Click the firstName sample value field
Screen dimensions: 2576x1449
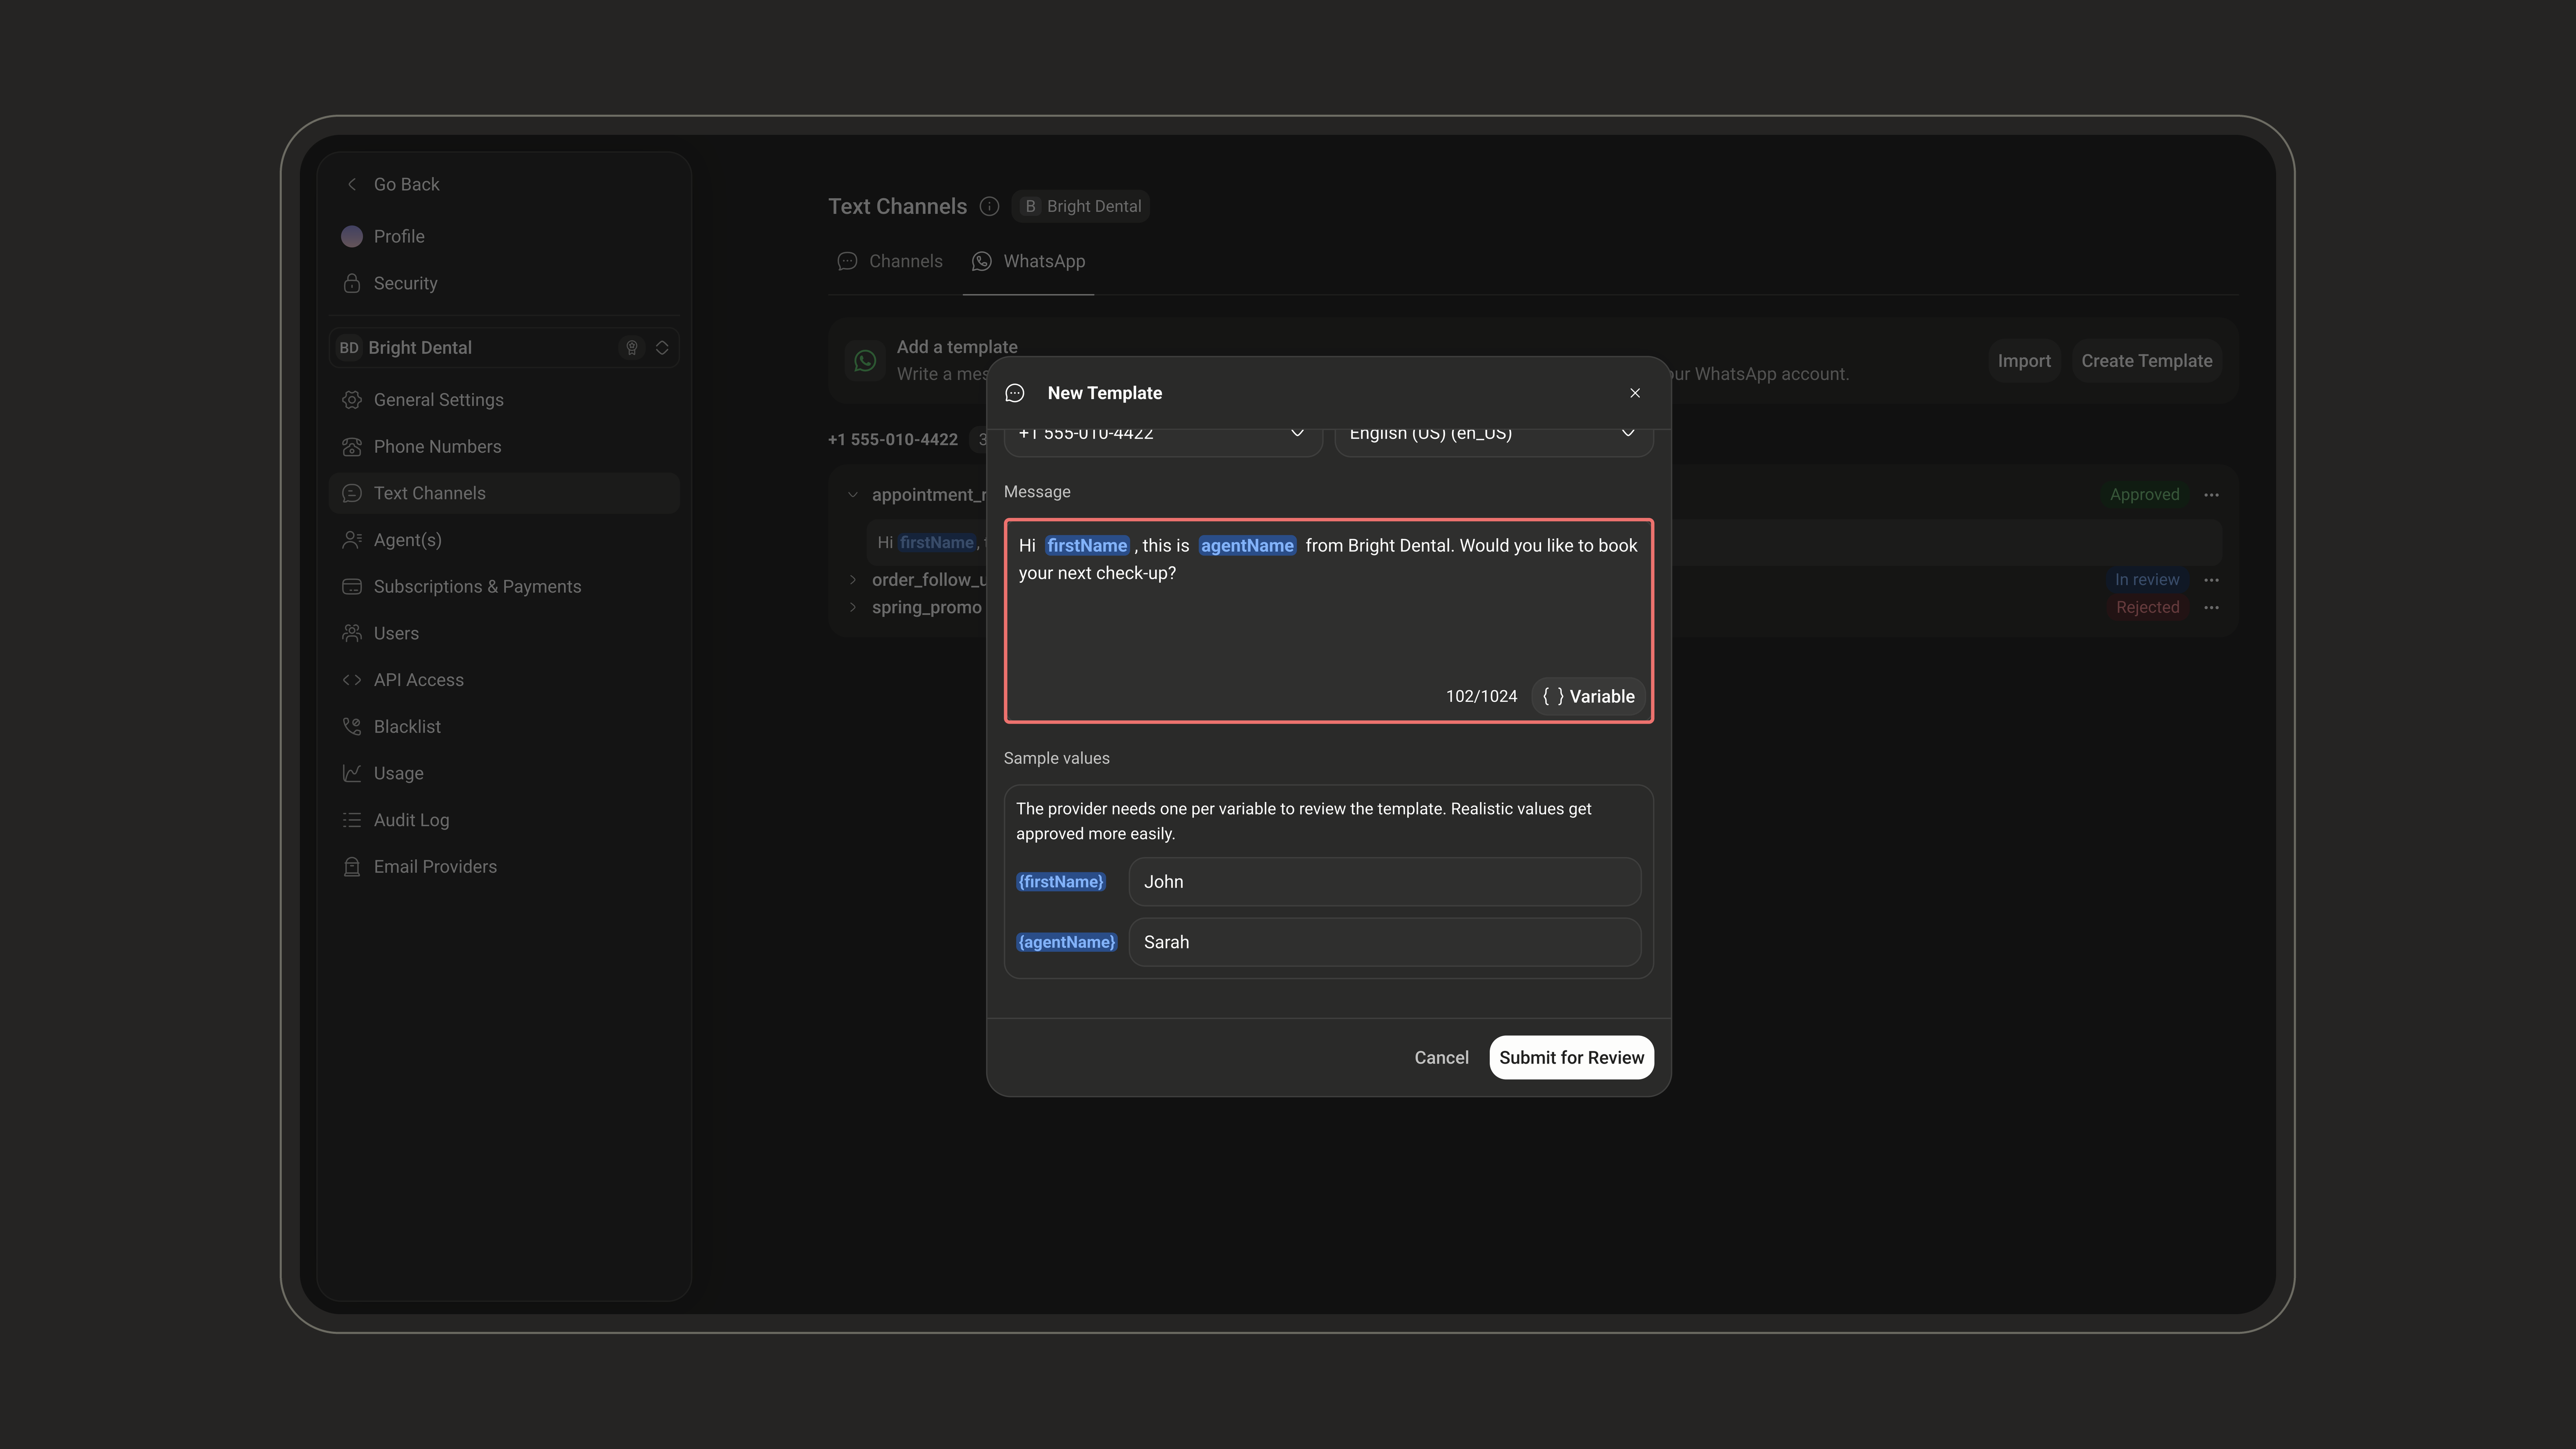1384,882
